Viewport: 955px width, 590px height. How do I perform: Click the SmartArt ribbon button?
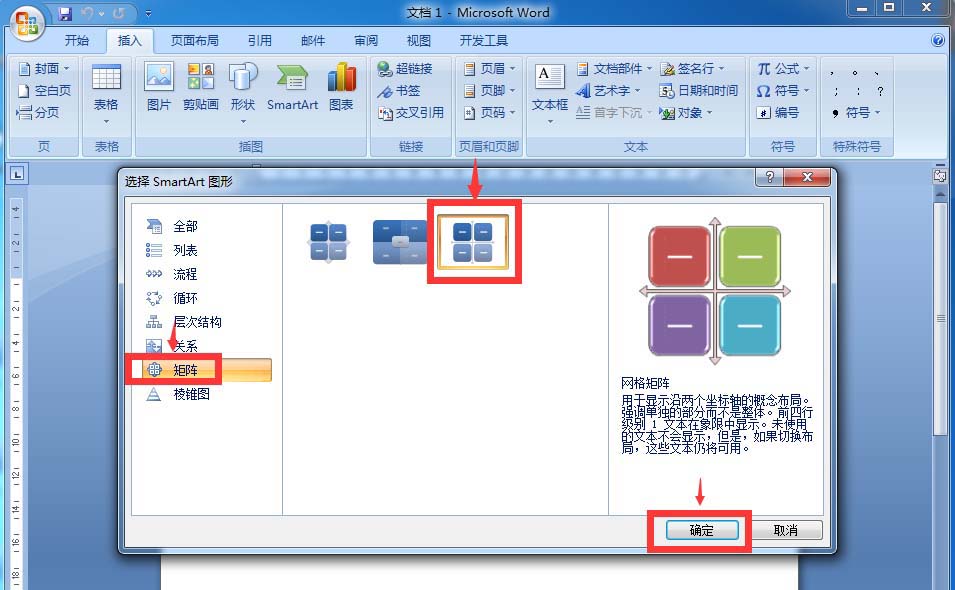click(x=292, y=87)
